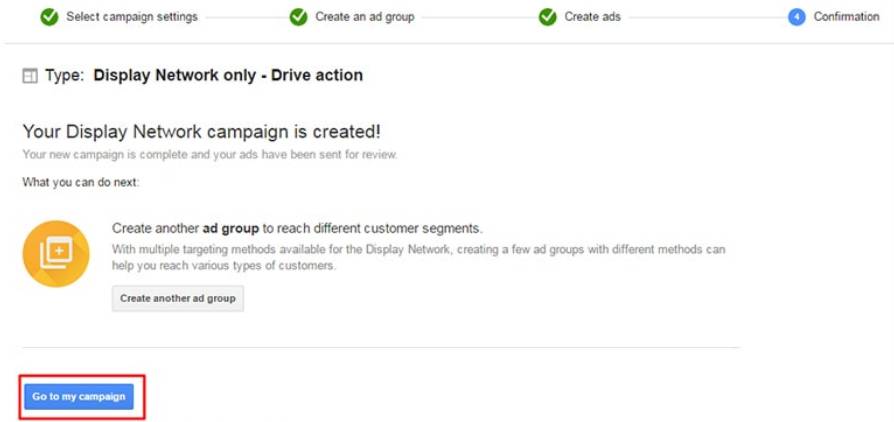Screen dimensions: 894x422
Task: Click the green checkmark beside Select campaign settings
Action: [49, 17]
